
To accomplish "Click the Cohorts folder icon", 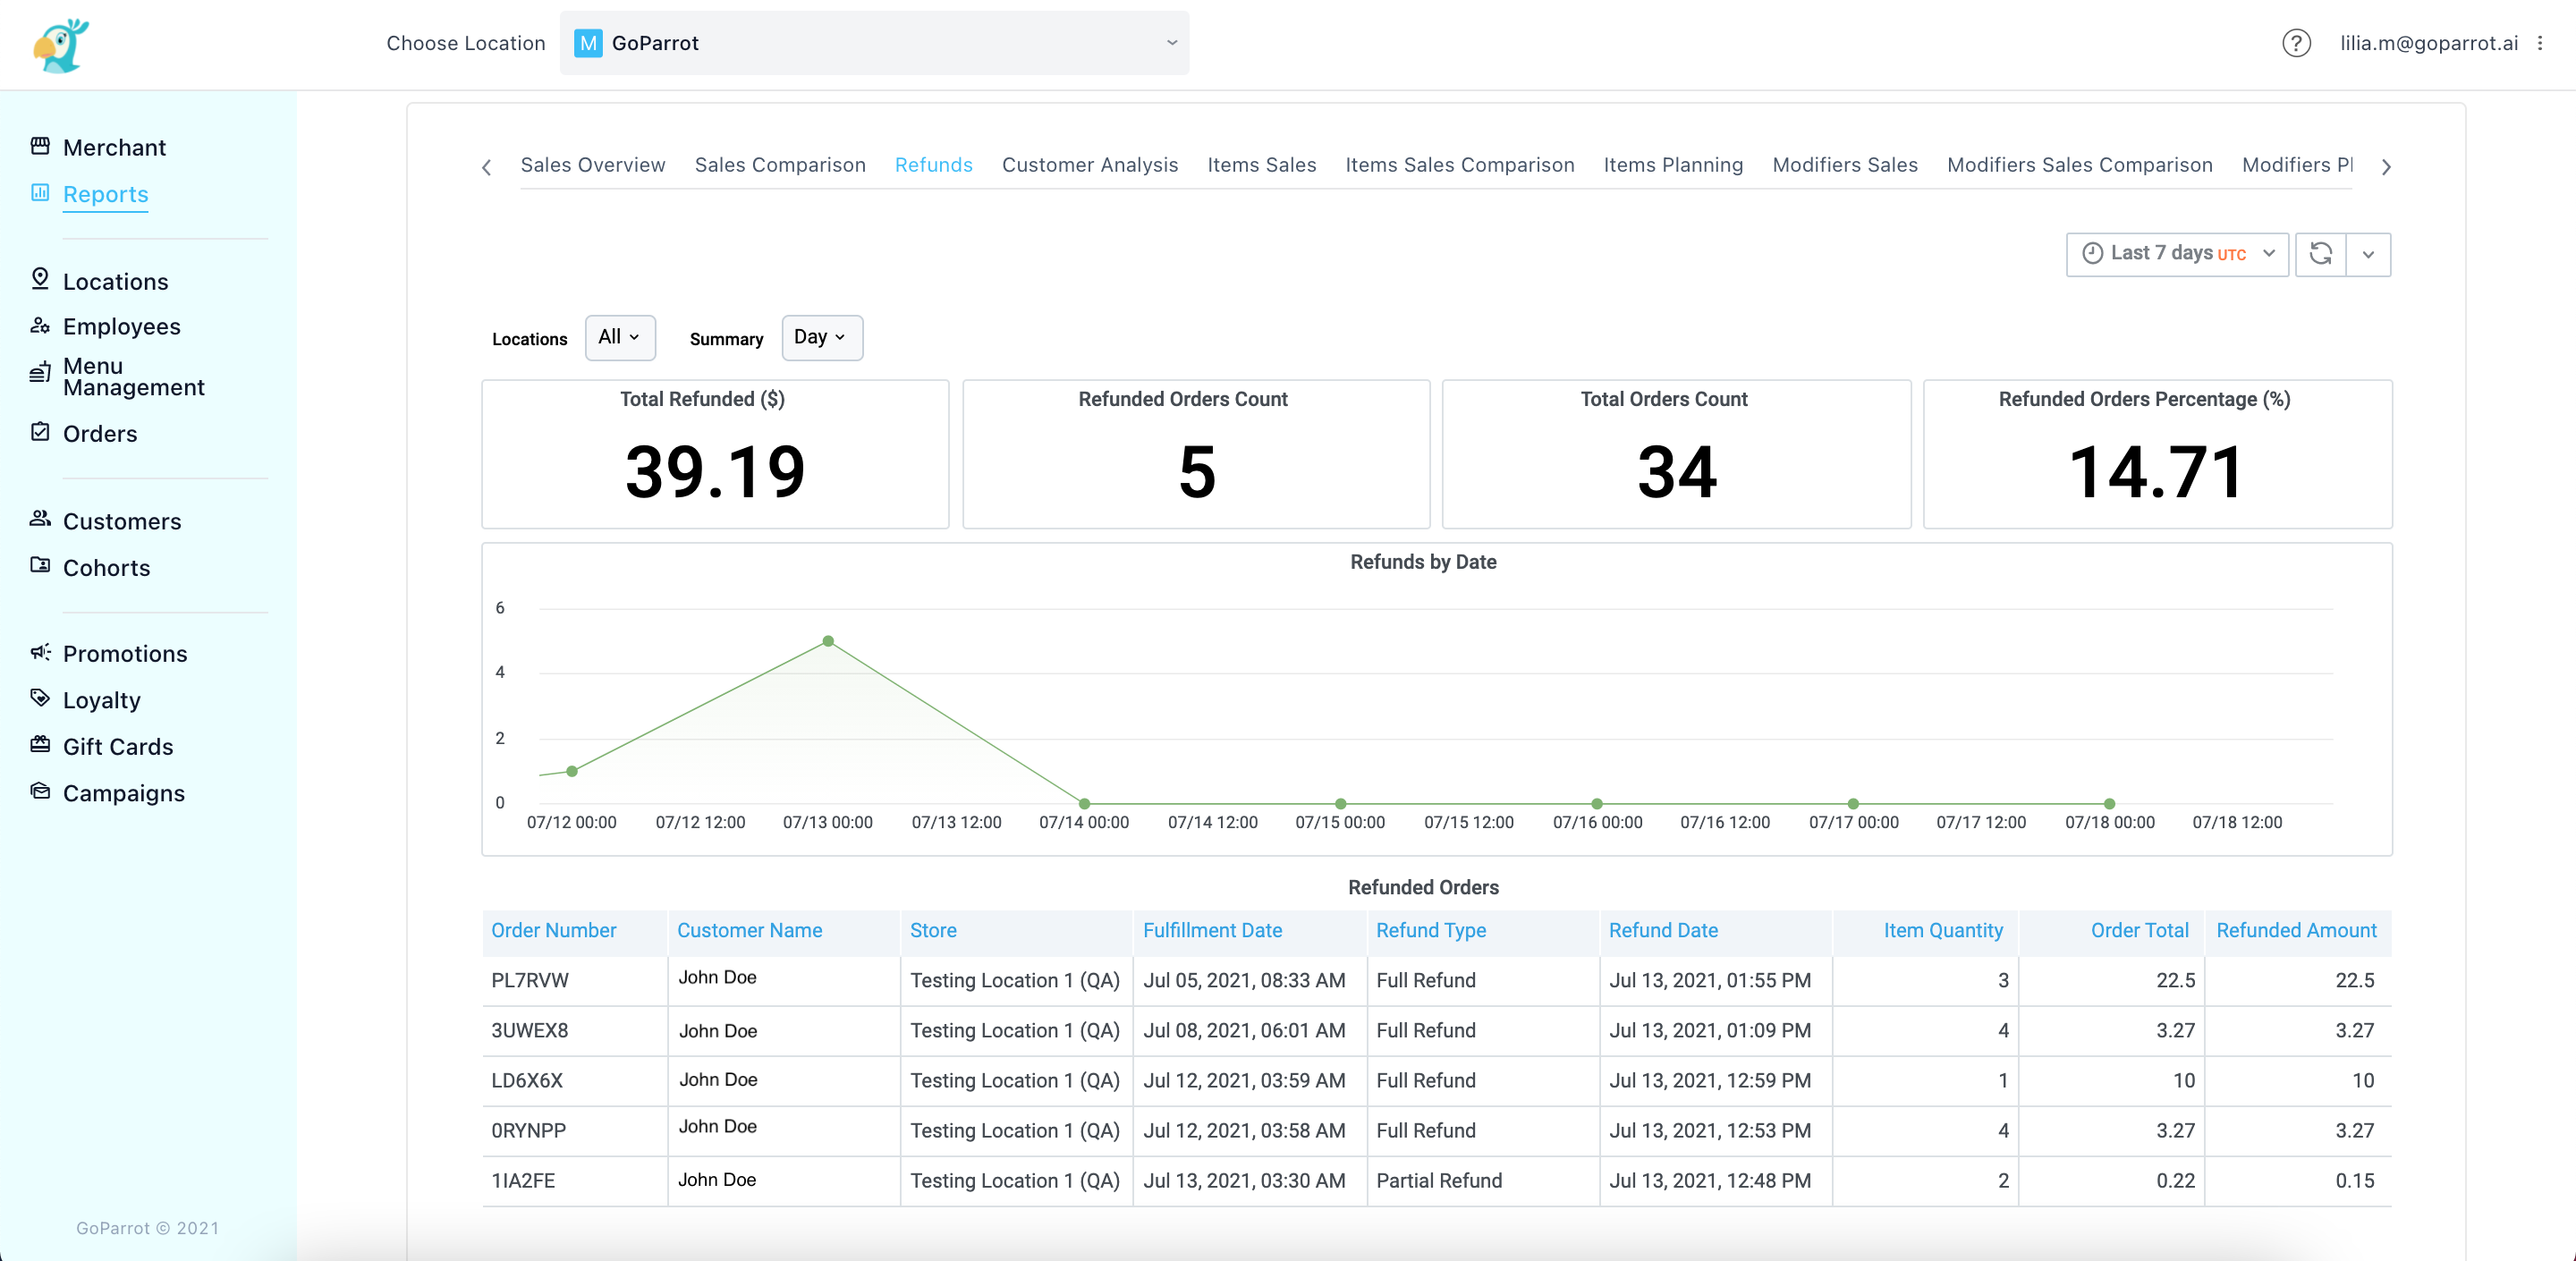I will [x=40, y=565].
